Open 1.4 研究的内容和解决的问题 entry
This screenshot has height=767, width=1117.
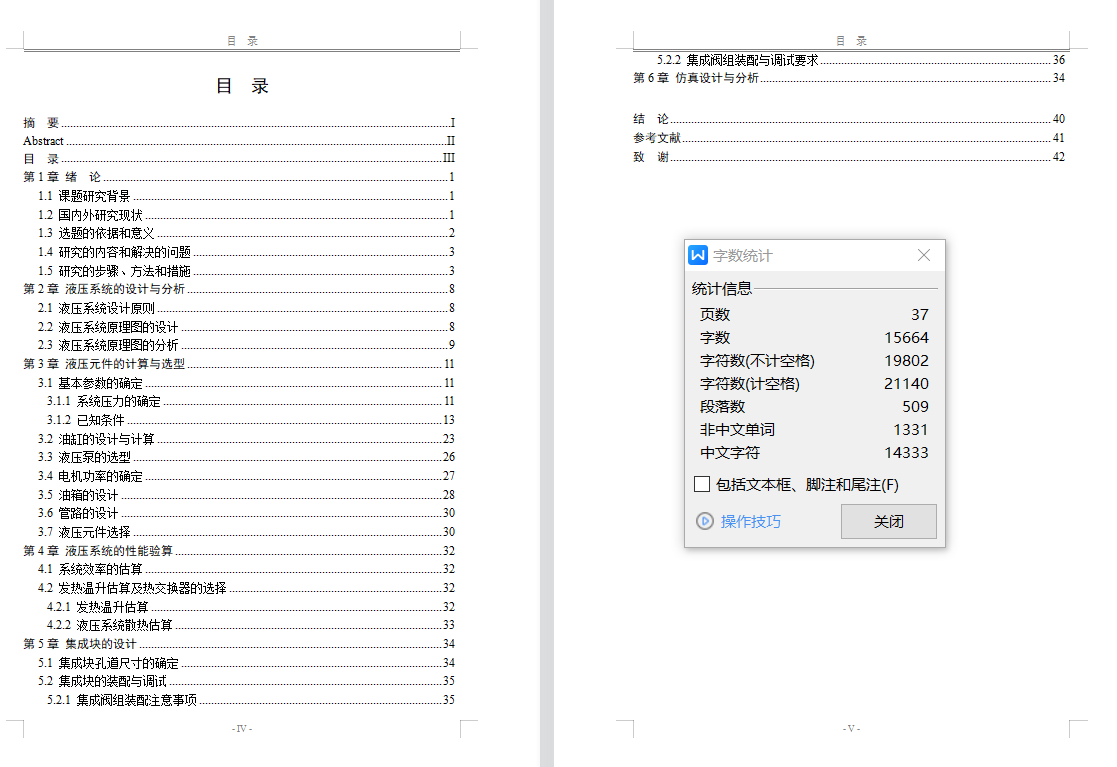[246, 252]
